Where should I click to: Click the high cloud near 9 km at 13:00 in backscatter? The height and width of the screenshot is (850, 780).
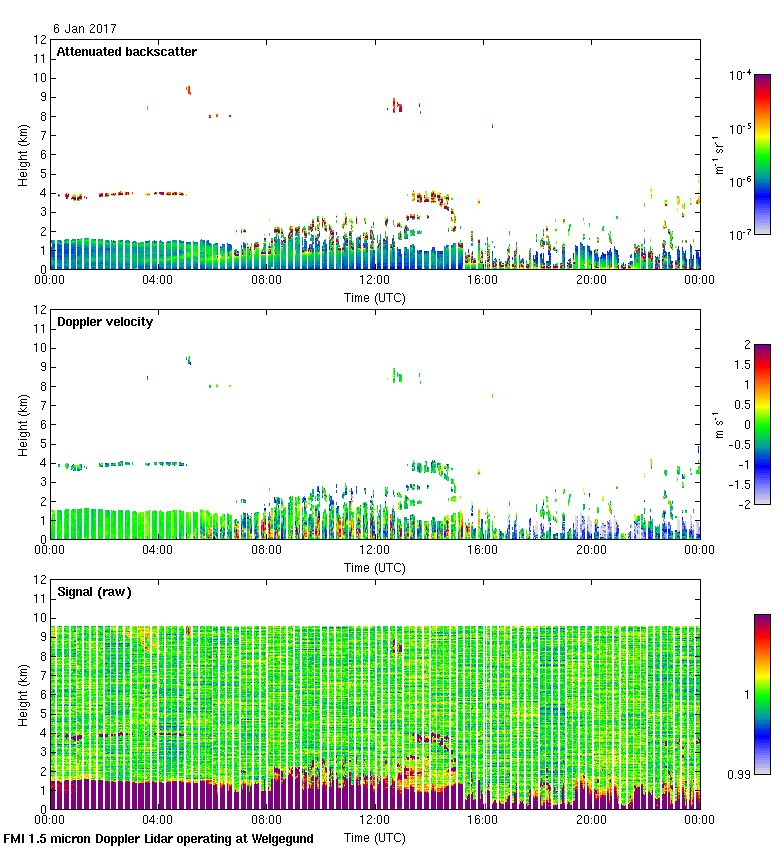coord(396,106)
